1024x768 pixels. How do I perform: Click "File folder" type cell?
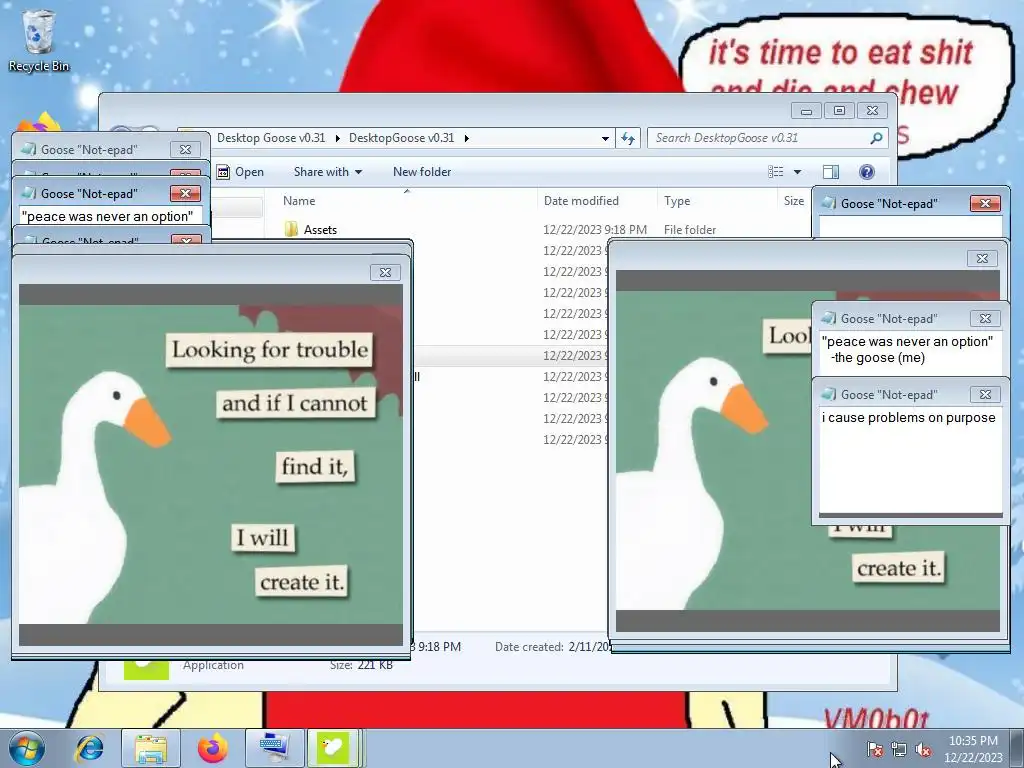coord(690,230)
